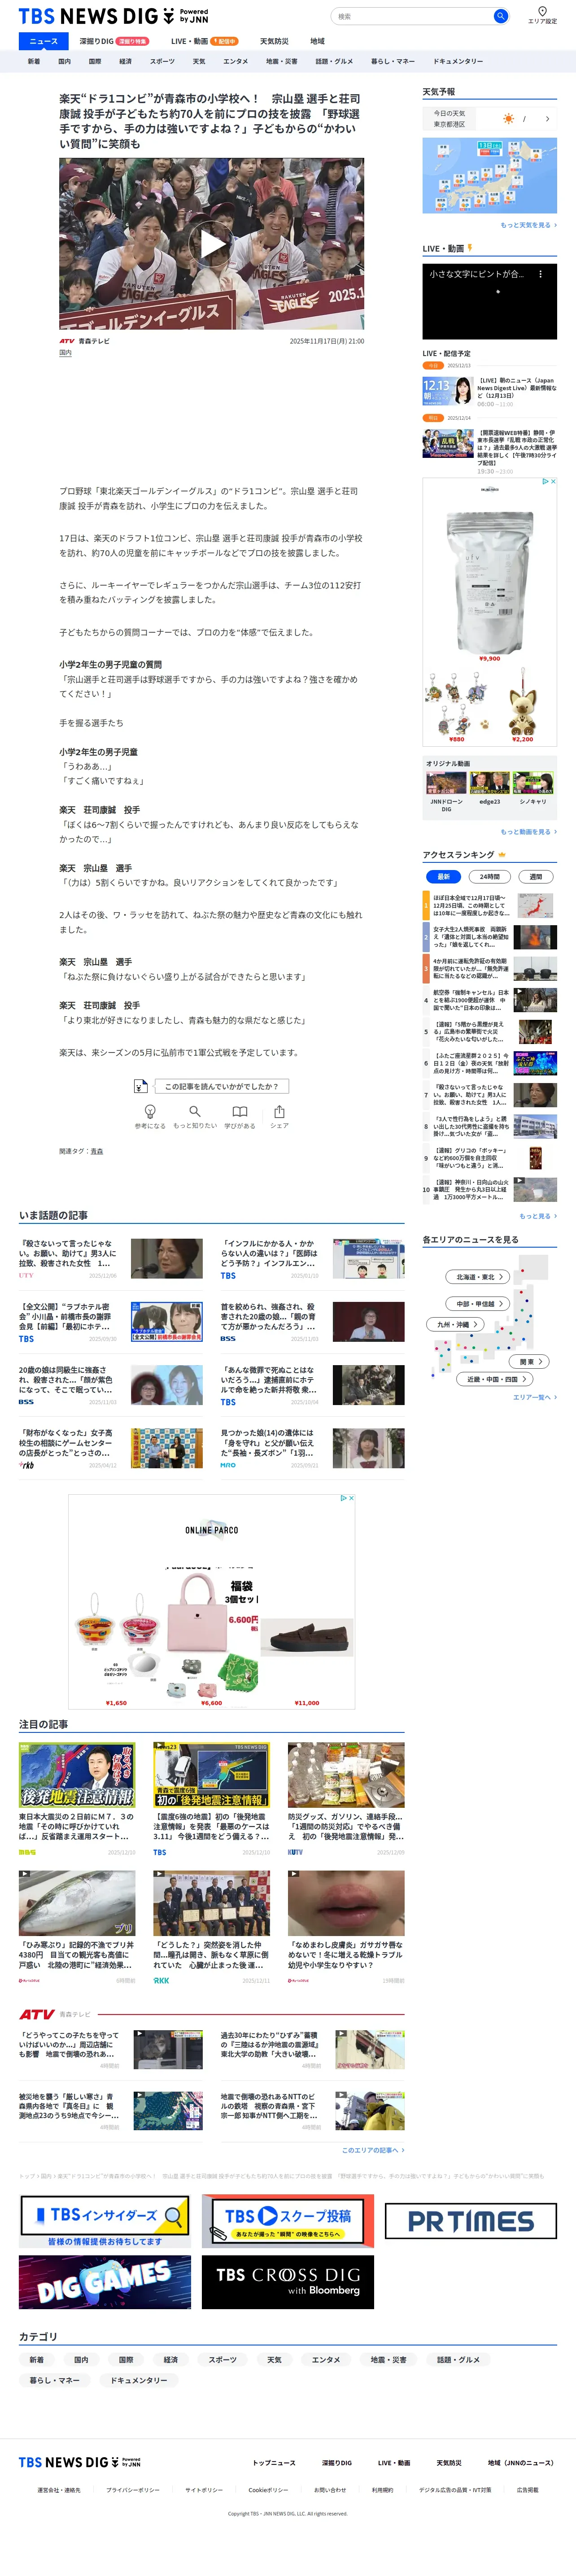This screenshot has width=576, height=2576.
Task: Click the シェア share icon
Action: [x=279, y=1112]
